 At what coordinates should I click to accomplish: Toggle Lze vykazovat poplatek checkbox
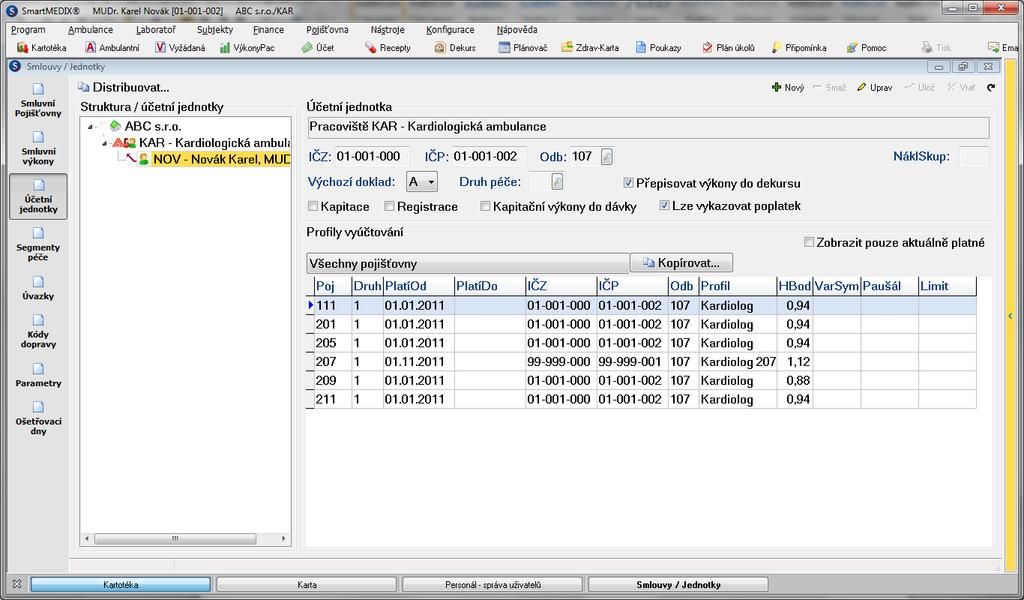click(664, 206)
